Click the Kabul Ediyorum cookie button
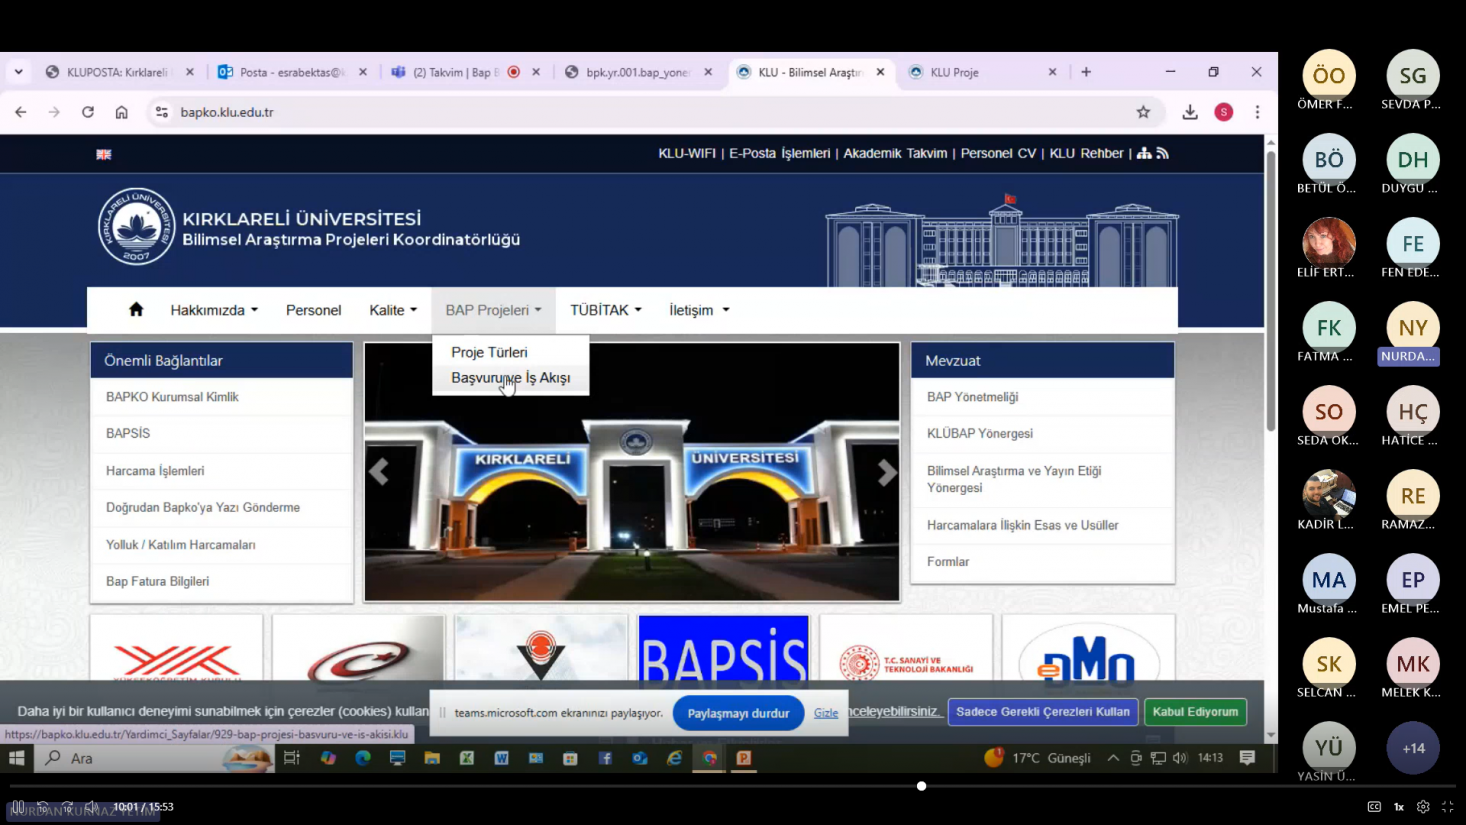This screenshot has width=1466, height=825. click(x=1195, y=712)
